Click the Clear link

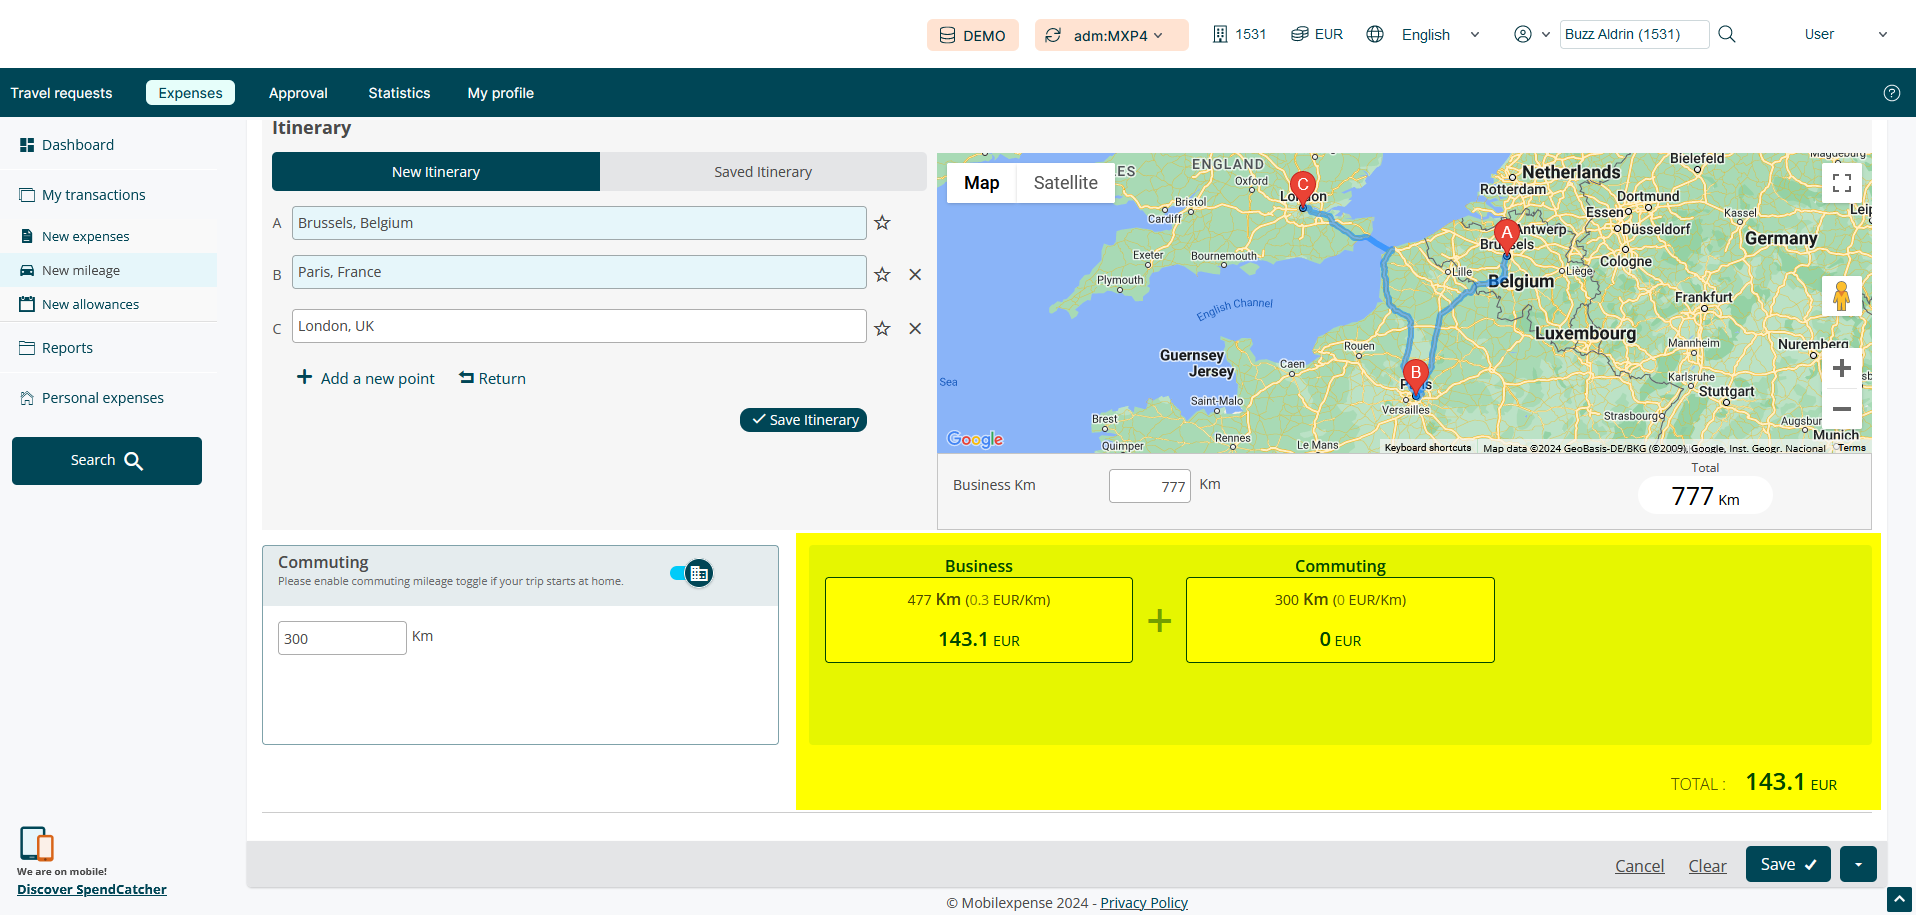pyautogui.click(x=1707, y=866)
